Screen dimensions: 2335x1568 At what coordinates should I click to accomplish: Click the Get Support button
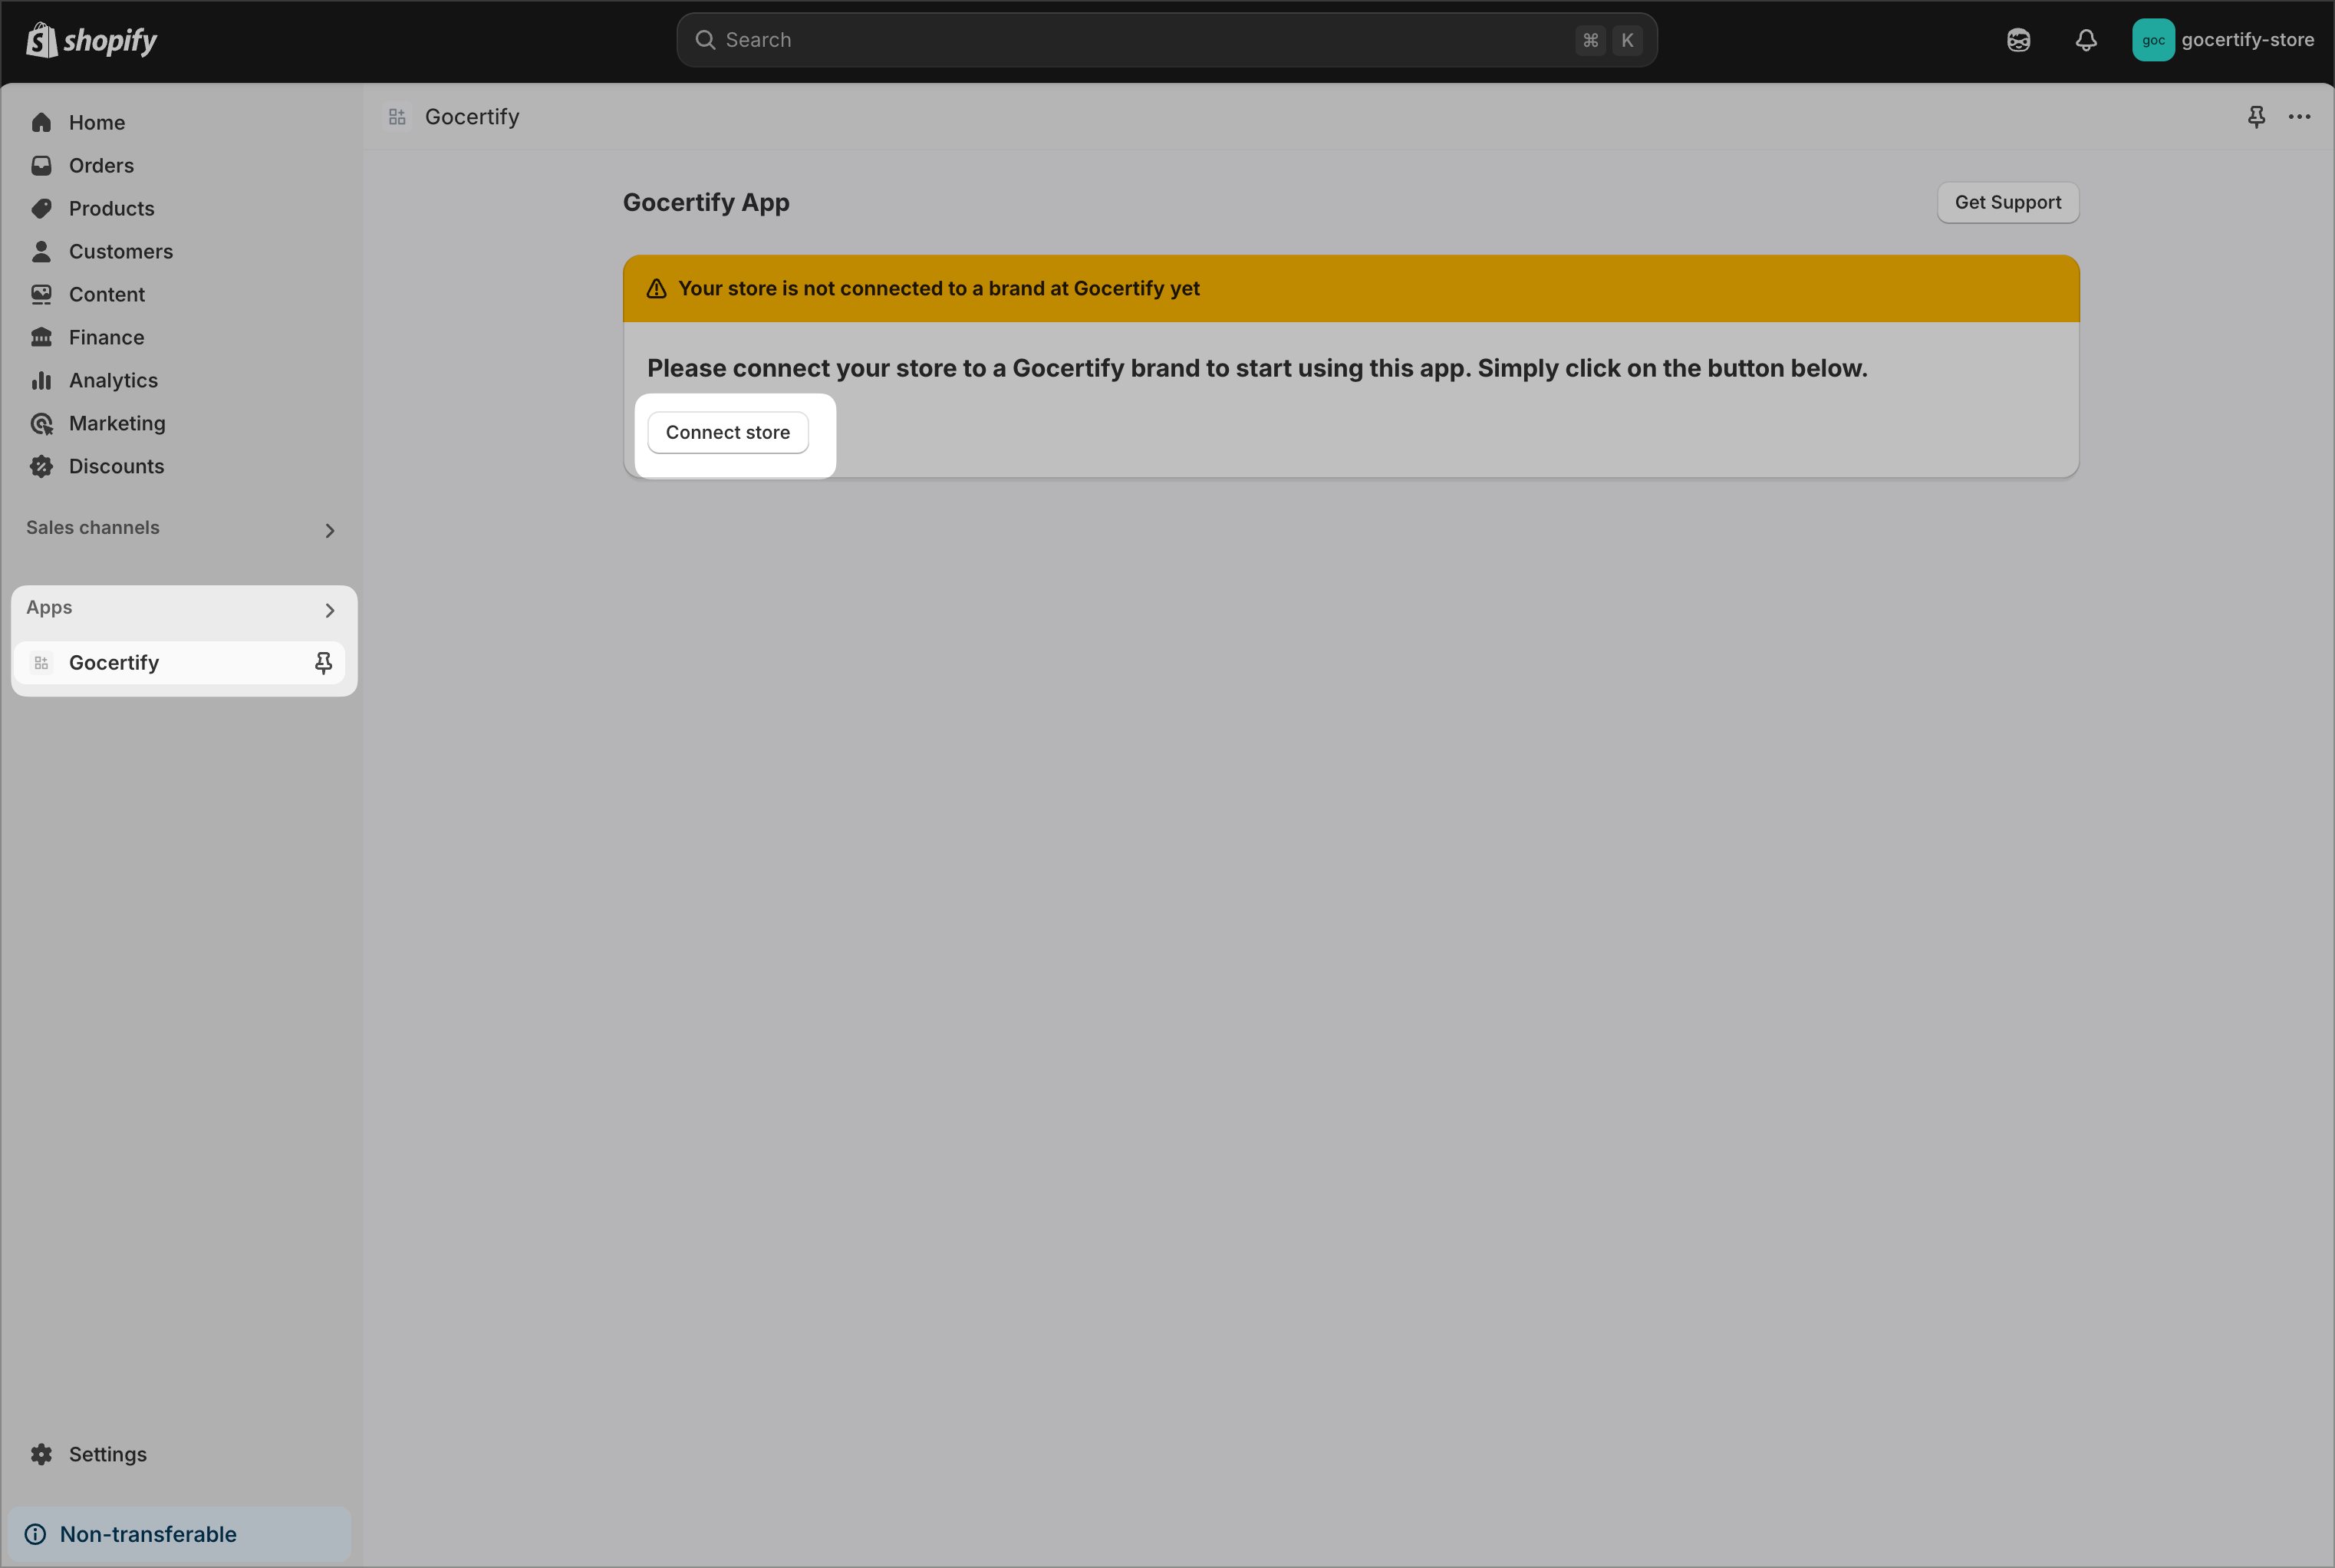point(2007,202)
